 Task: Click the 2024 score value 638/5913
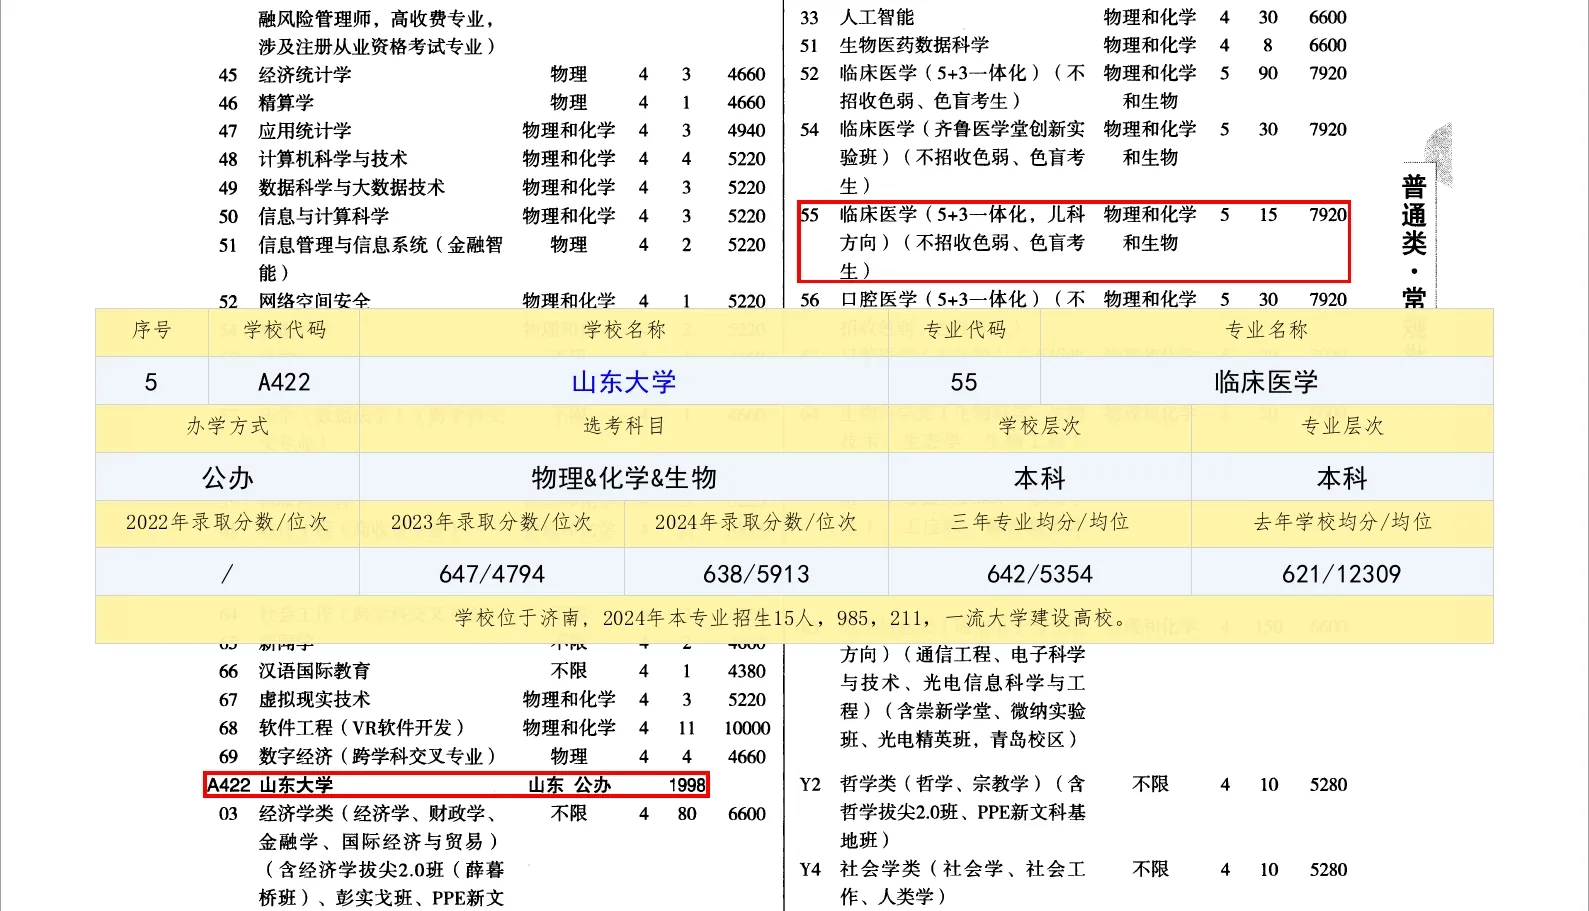click(756, 574)
